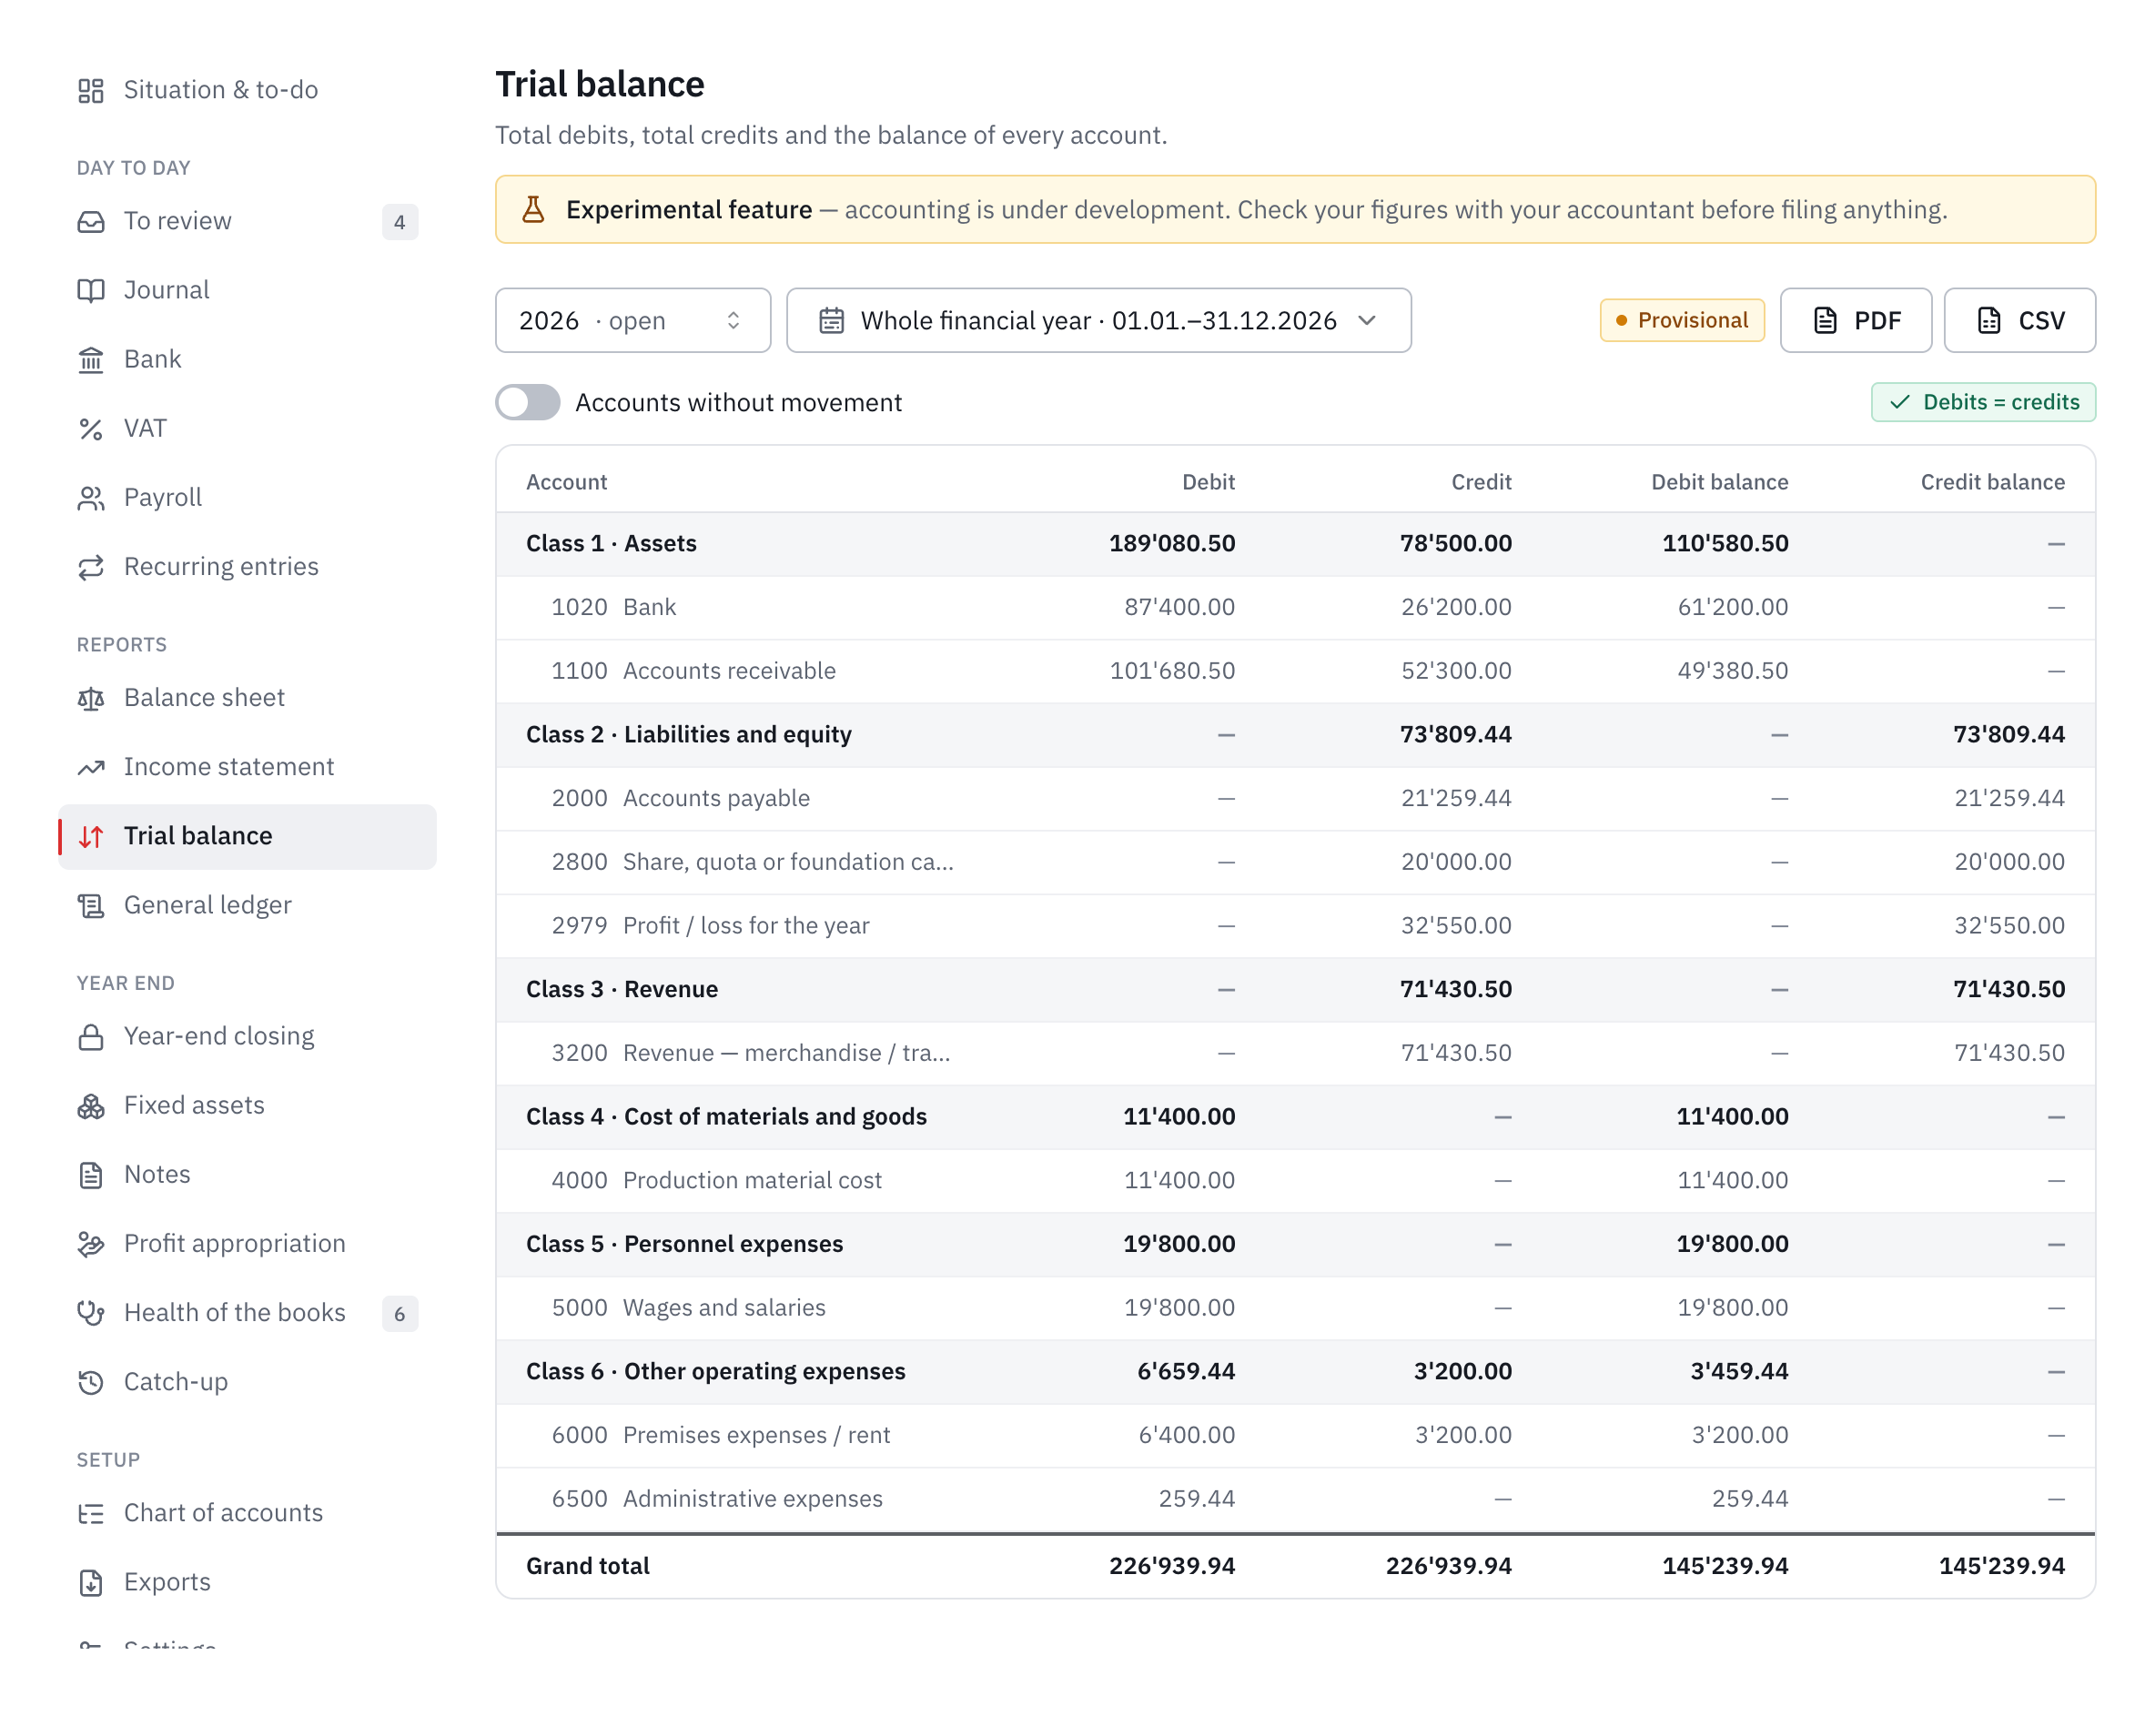This screenshot has height=1736, width=2155.
Task: Click 6500 Administrative expenses row
Action: (x=1296, y=1499)
